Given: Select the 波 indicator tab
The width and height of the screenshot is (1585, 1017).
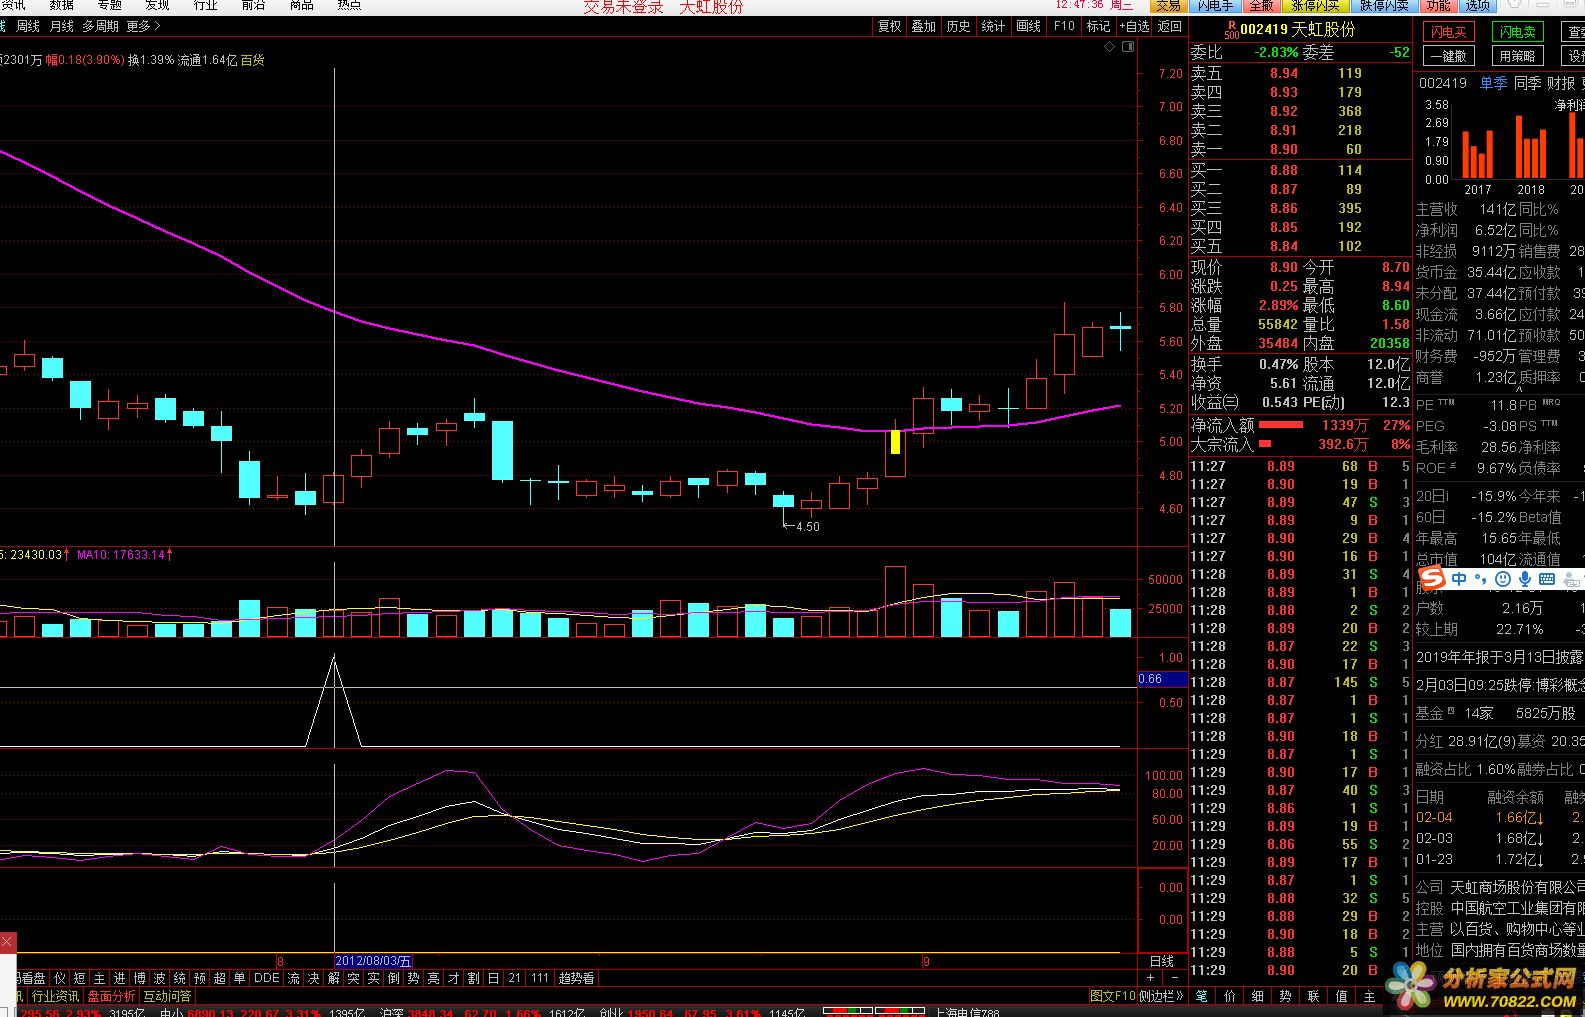Looking at the screenshot, I should tap(160, 978).
